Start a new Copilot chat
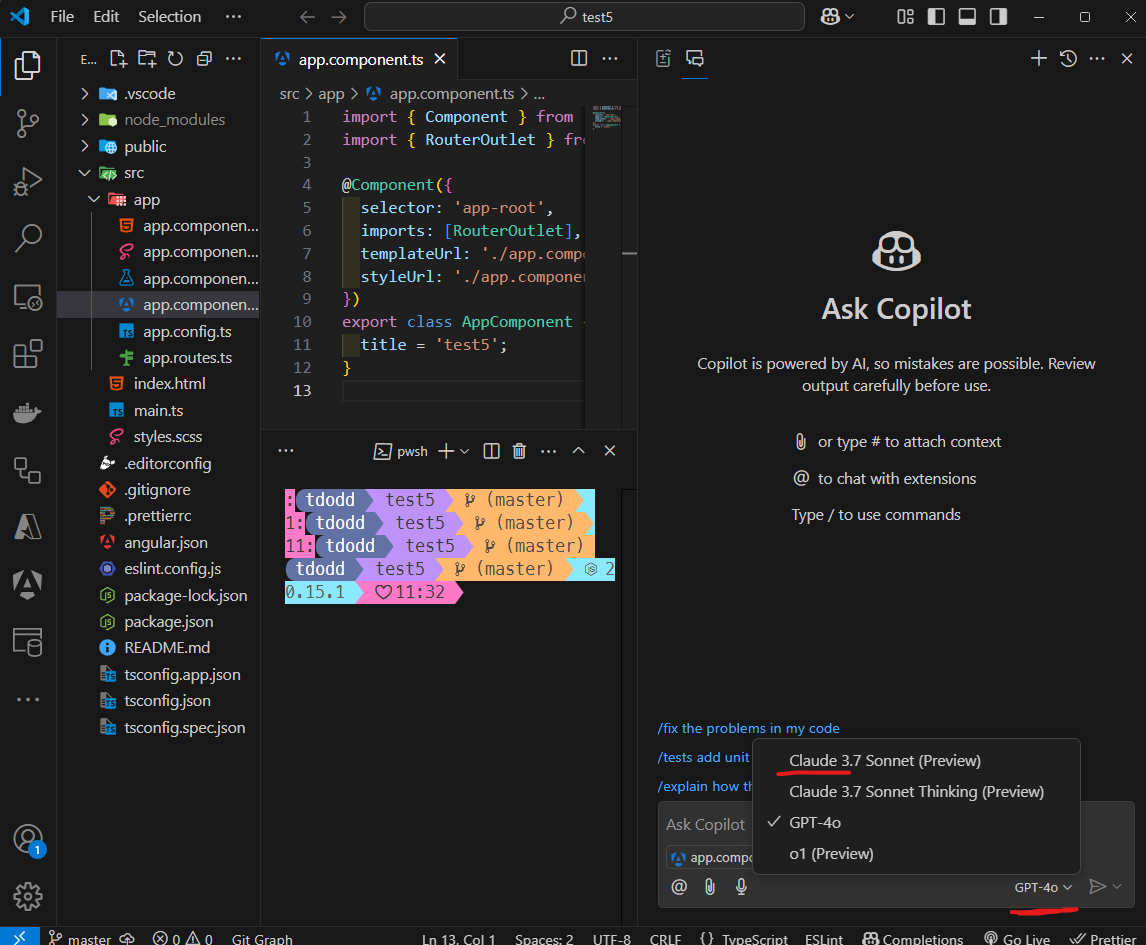The height and width of the screenshot is (945, 1146). pos(1039,58)
